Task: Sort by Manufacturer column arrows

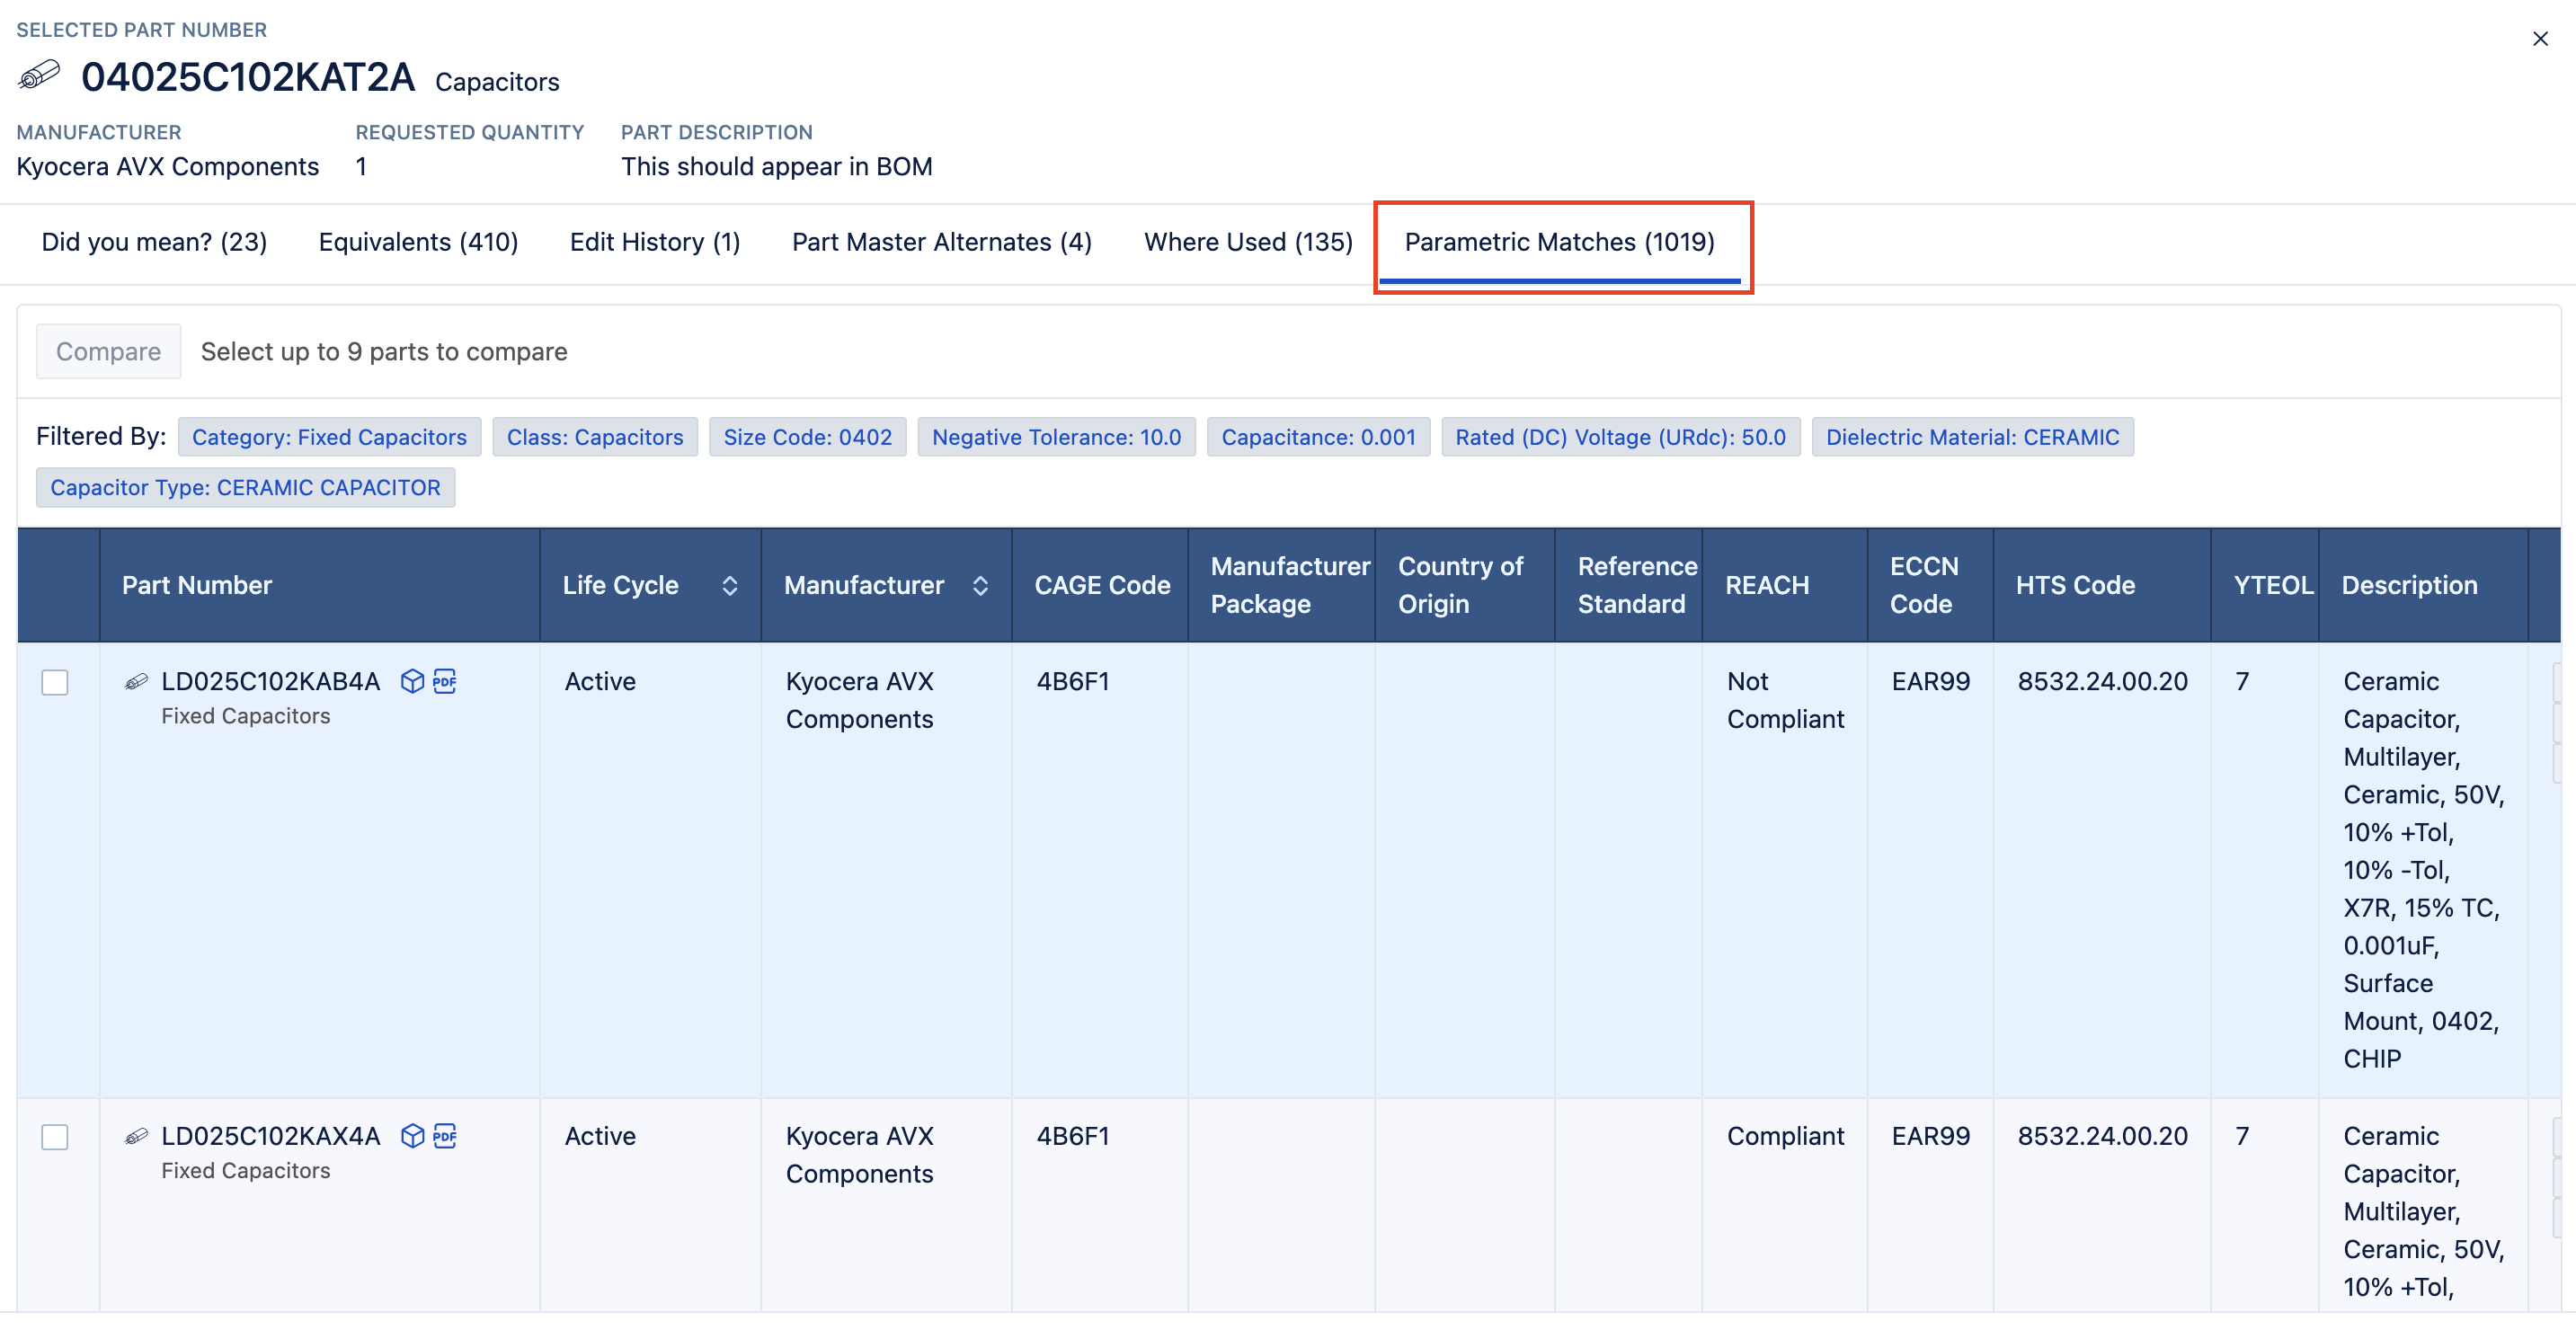Action: (980, 586)
